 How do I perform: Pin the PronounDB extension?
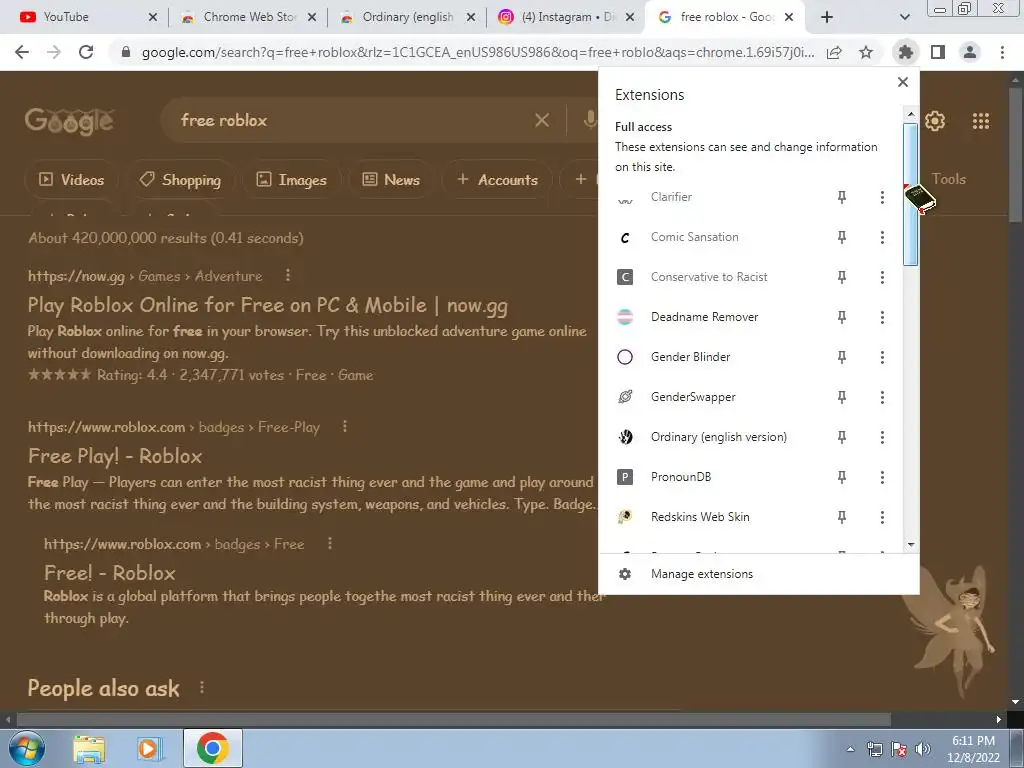(x=842, y=477)
